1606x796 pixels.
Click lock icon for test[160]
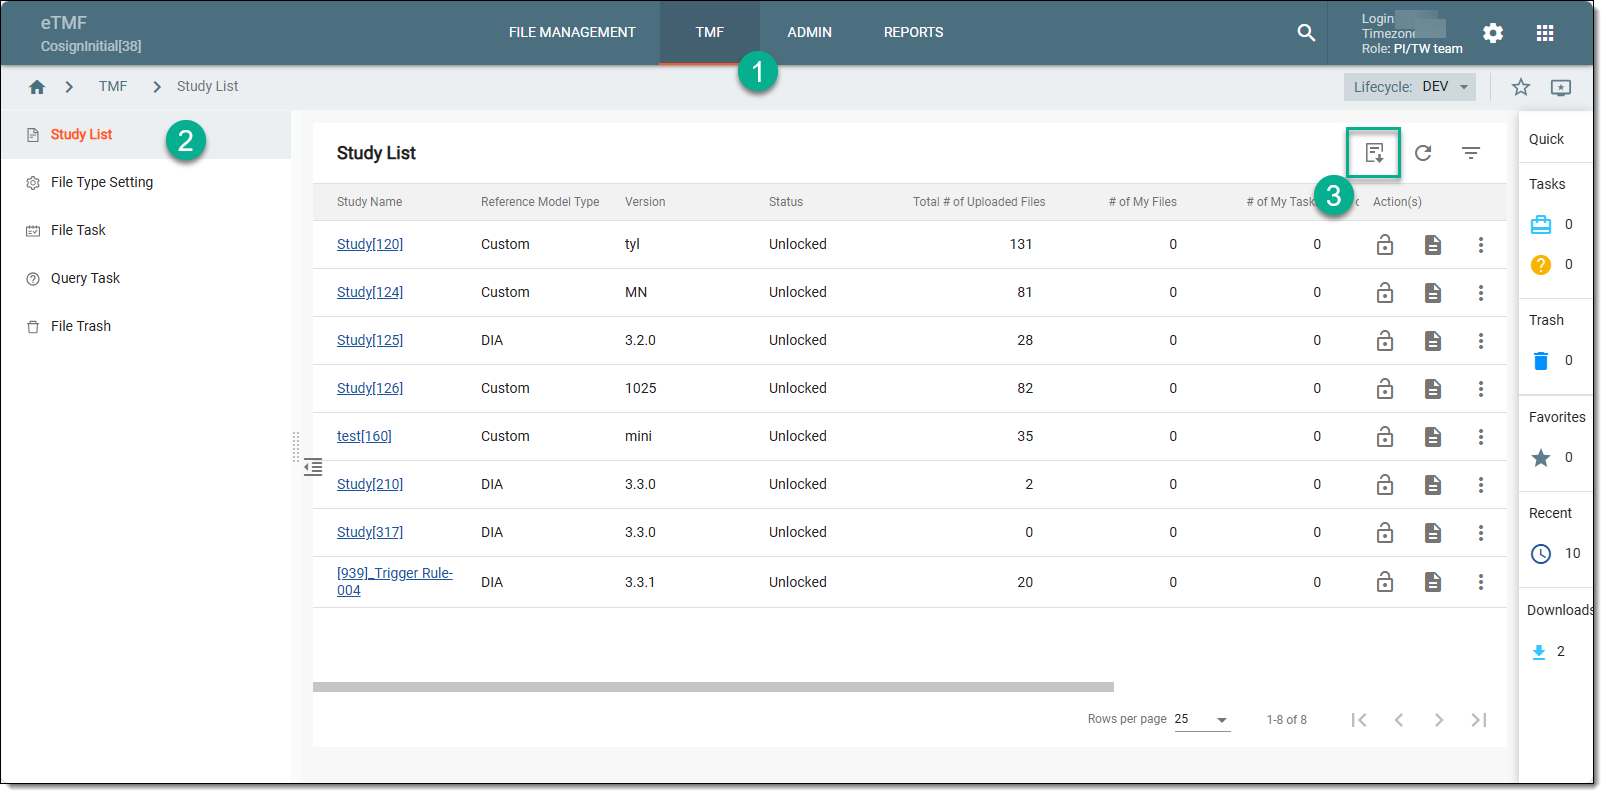pyautogui.click(x=1385, y=437)
